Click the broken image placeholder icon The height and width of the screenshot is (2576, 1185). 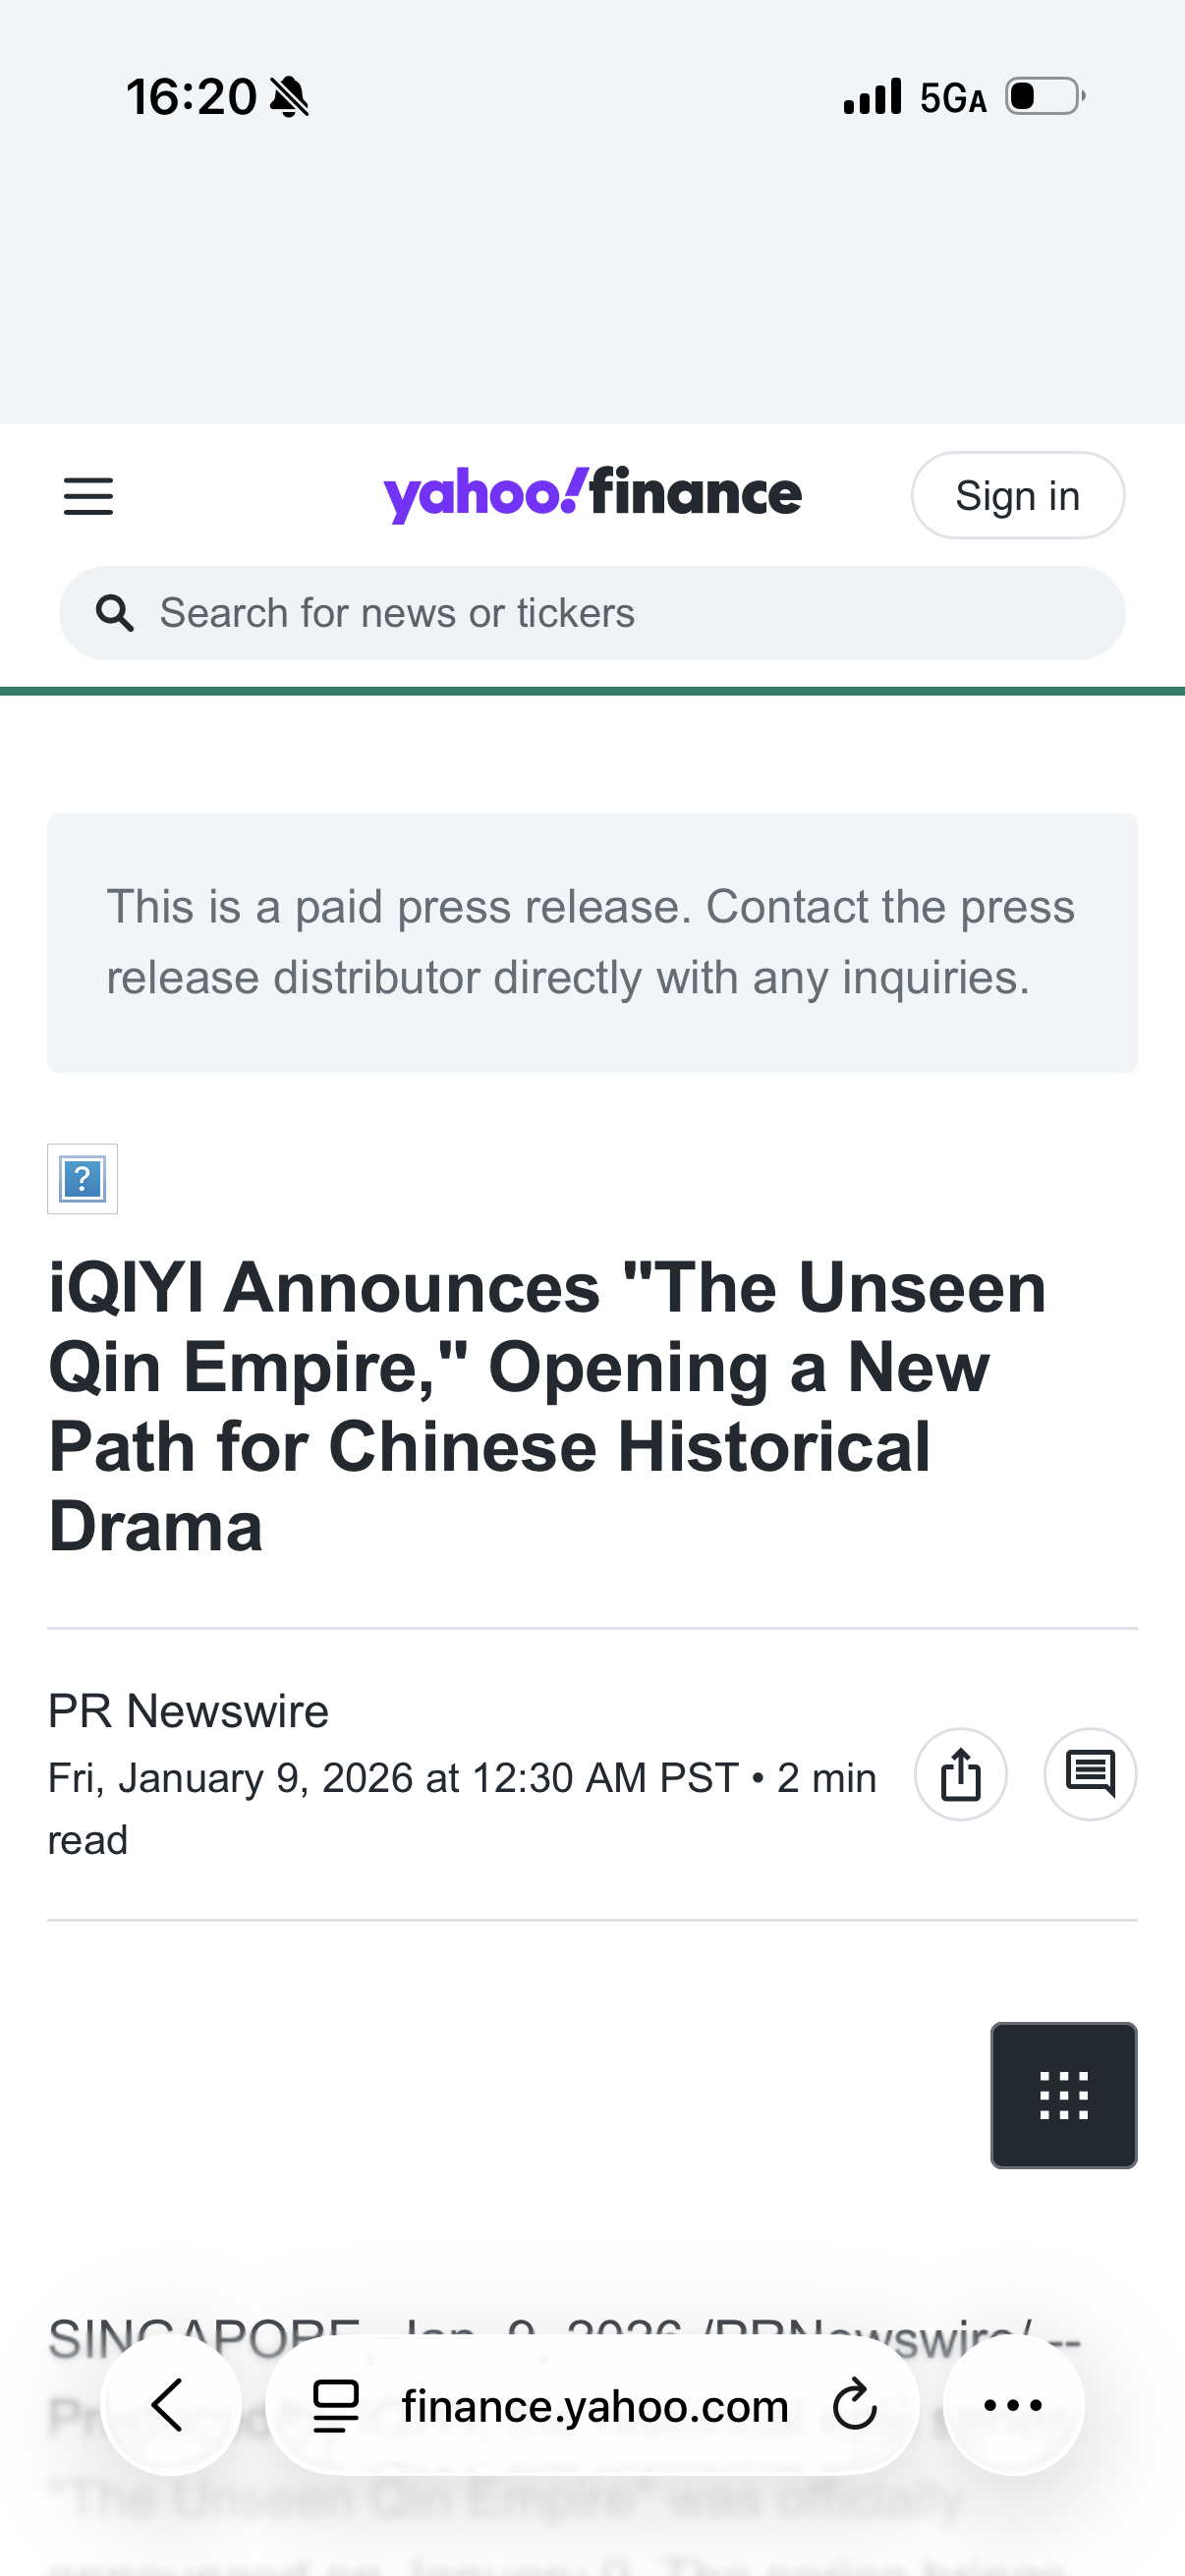click(83, 1179)
